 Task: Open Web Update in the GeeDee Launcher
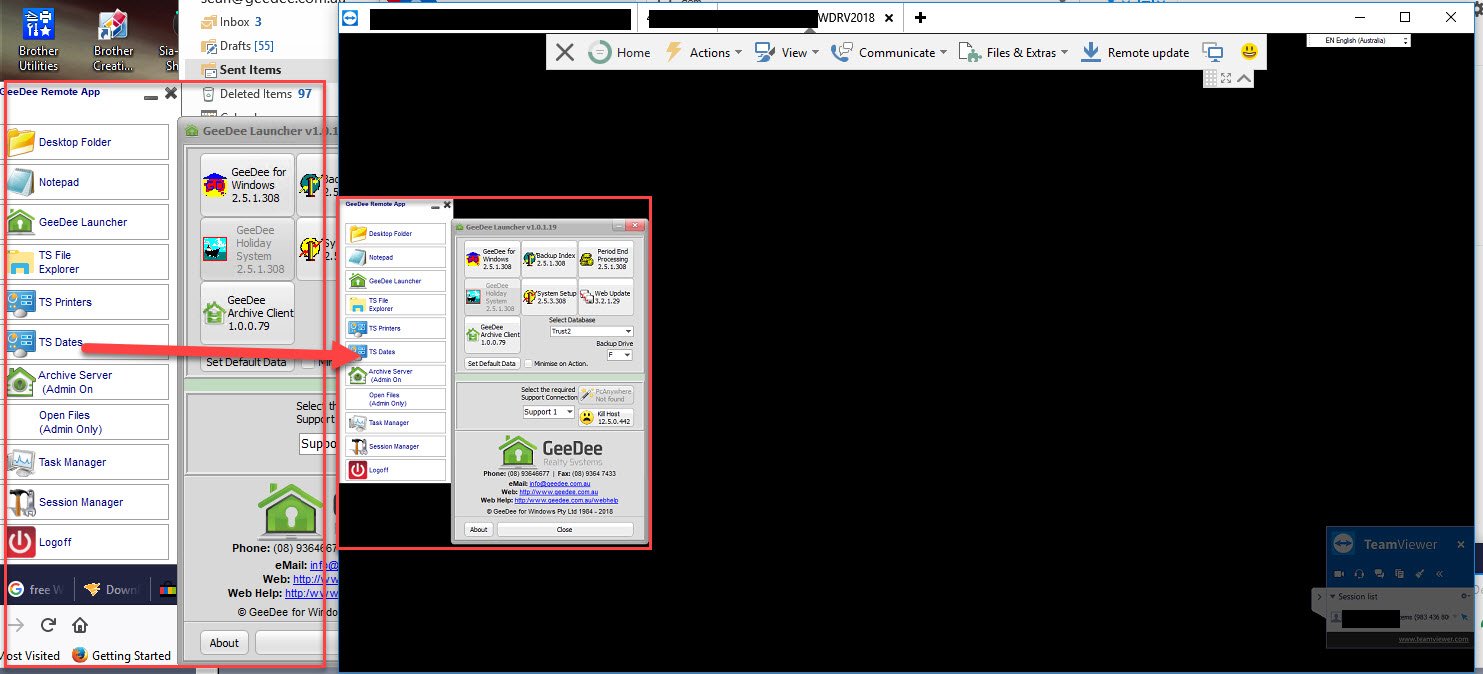click(606, 298)
